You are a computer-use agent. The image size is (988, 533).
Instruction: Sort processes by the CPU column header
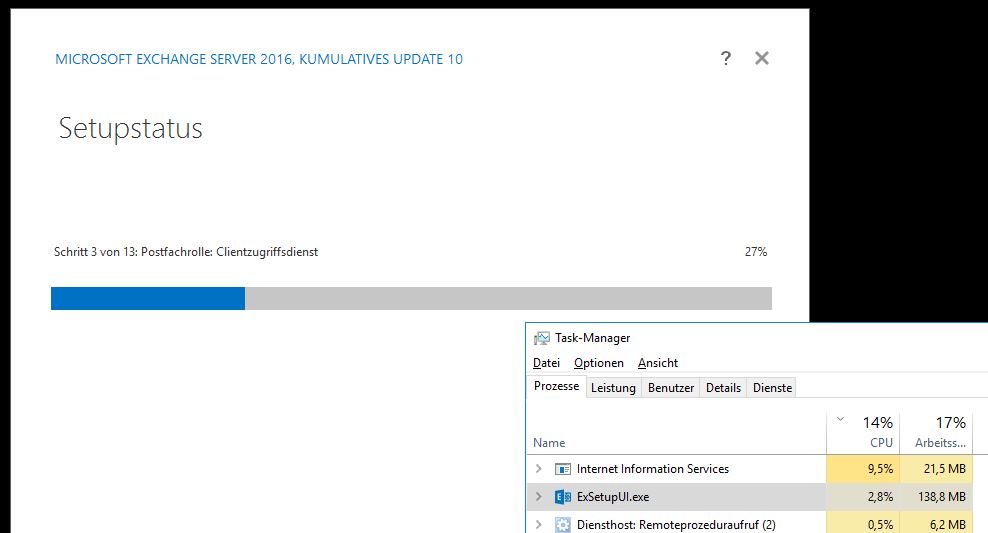click(x=863, y=433)
